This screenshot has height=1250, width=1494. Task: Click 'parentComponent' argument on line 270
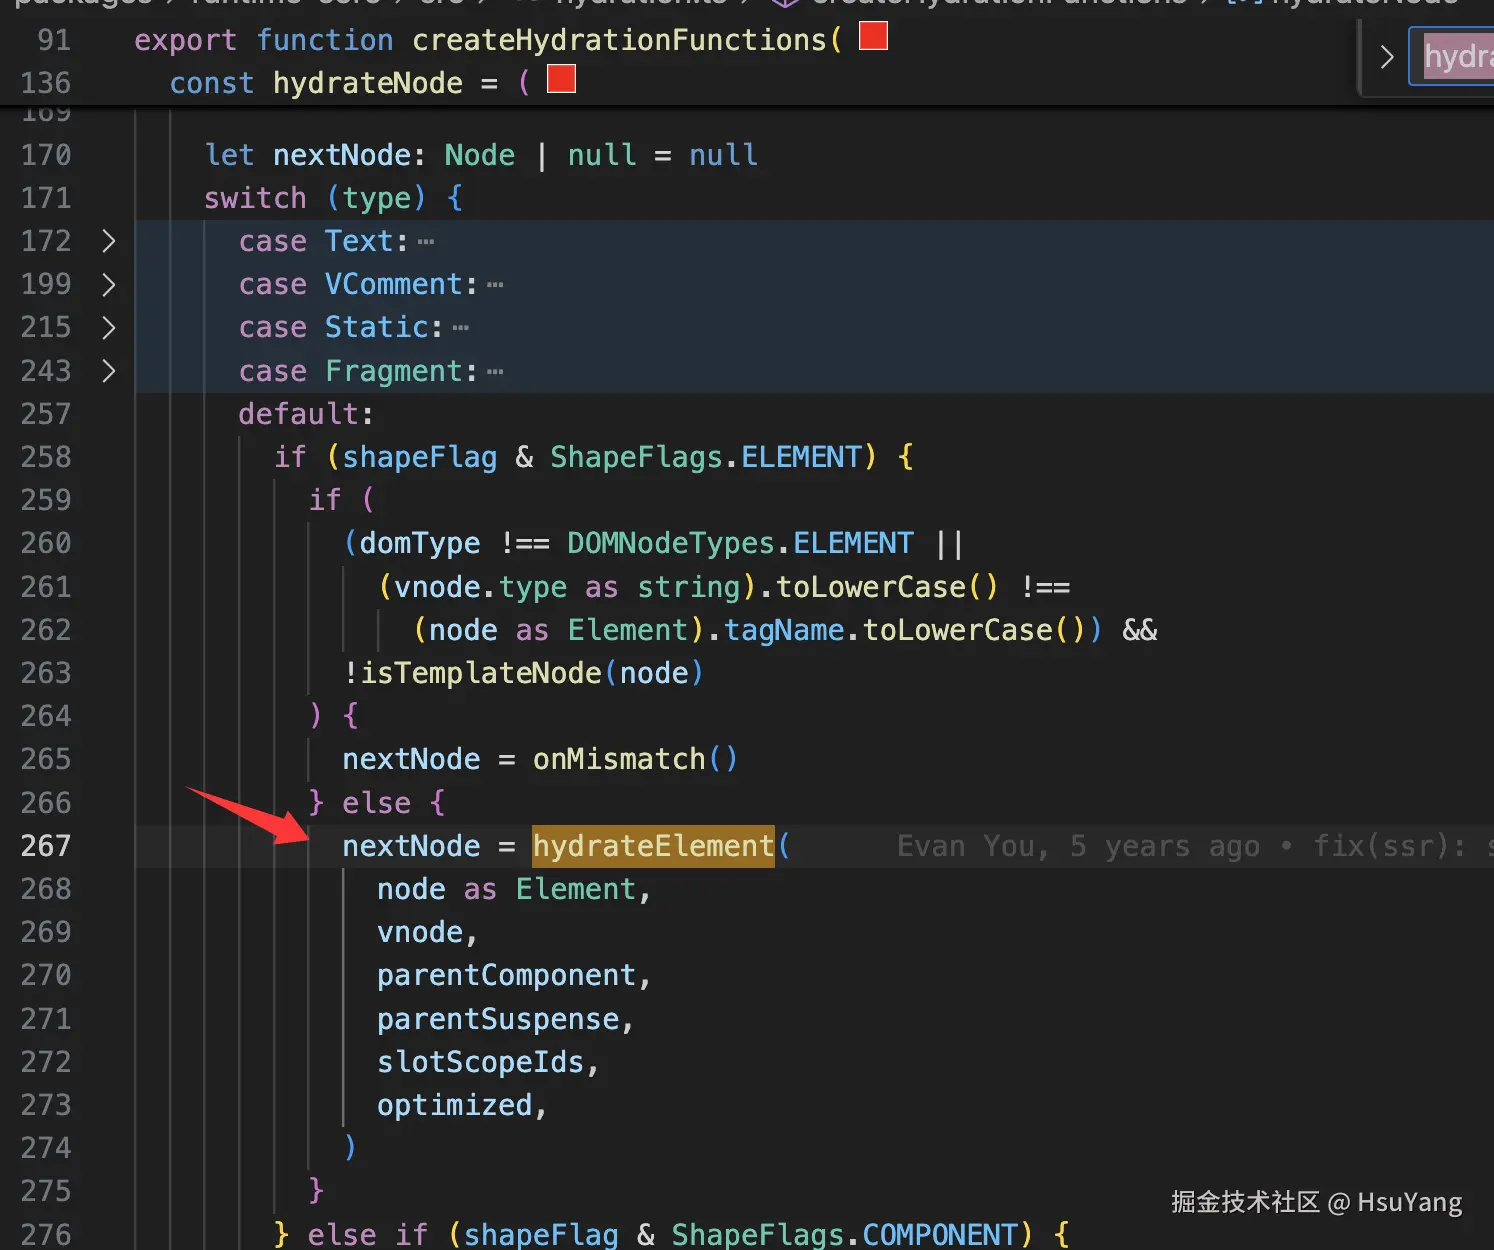[x=506, y=975]
